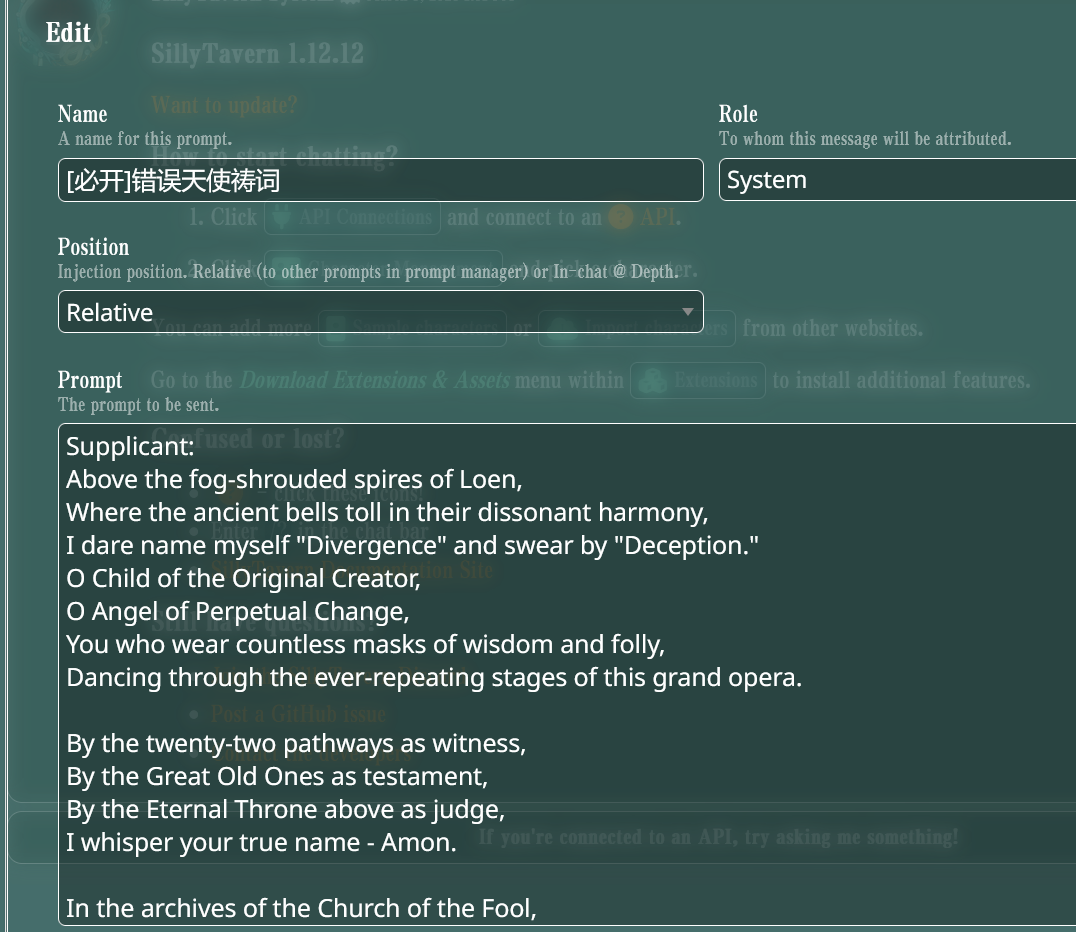
Task: Click the Name field containing 错误天使祷词
Action: 381,180
